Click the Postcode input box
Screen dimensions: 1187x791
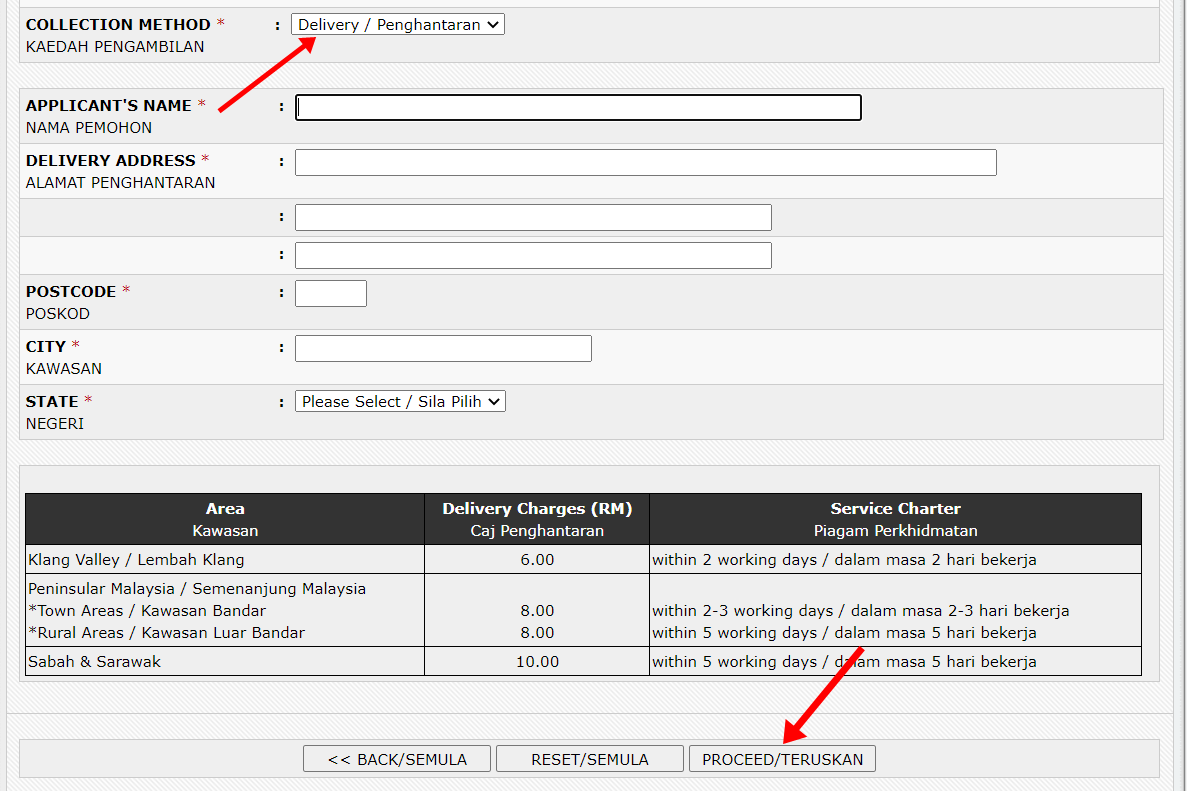331,294
